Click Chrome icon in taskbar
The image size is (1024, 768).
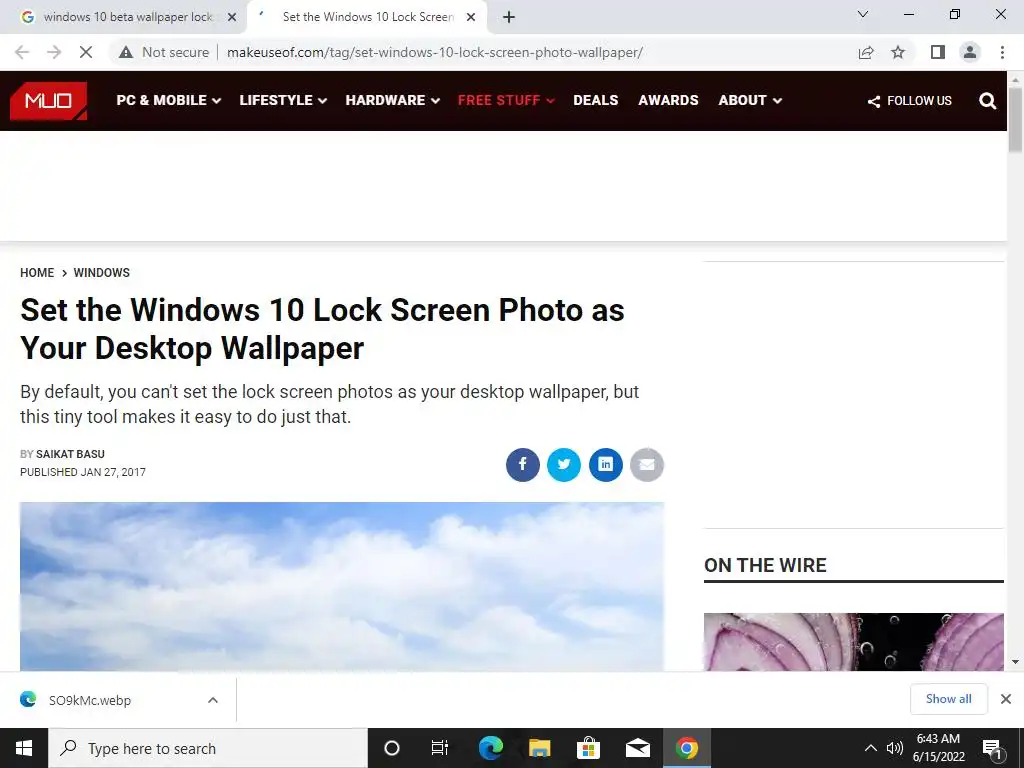(x=686, y=748)
